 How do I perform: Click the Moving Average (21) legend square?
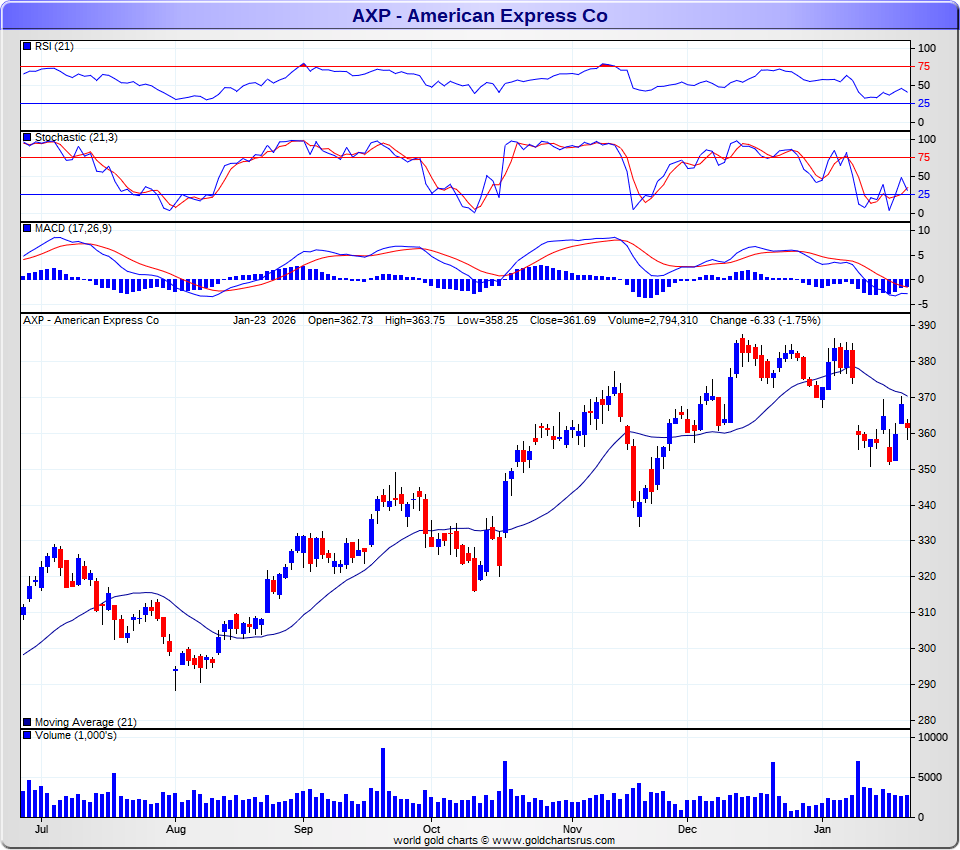27,722
